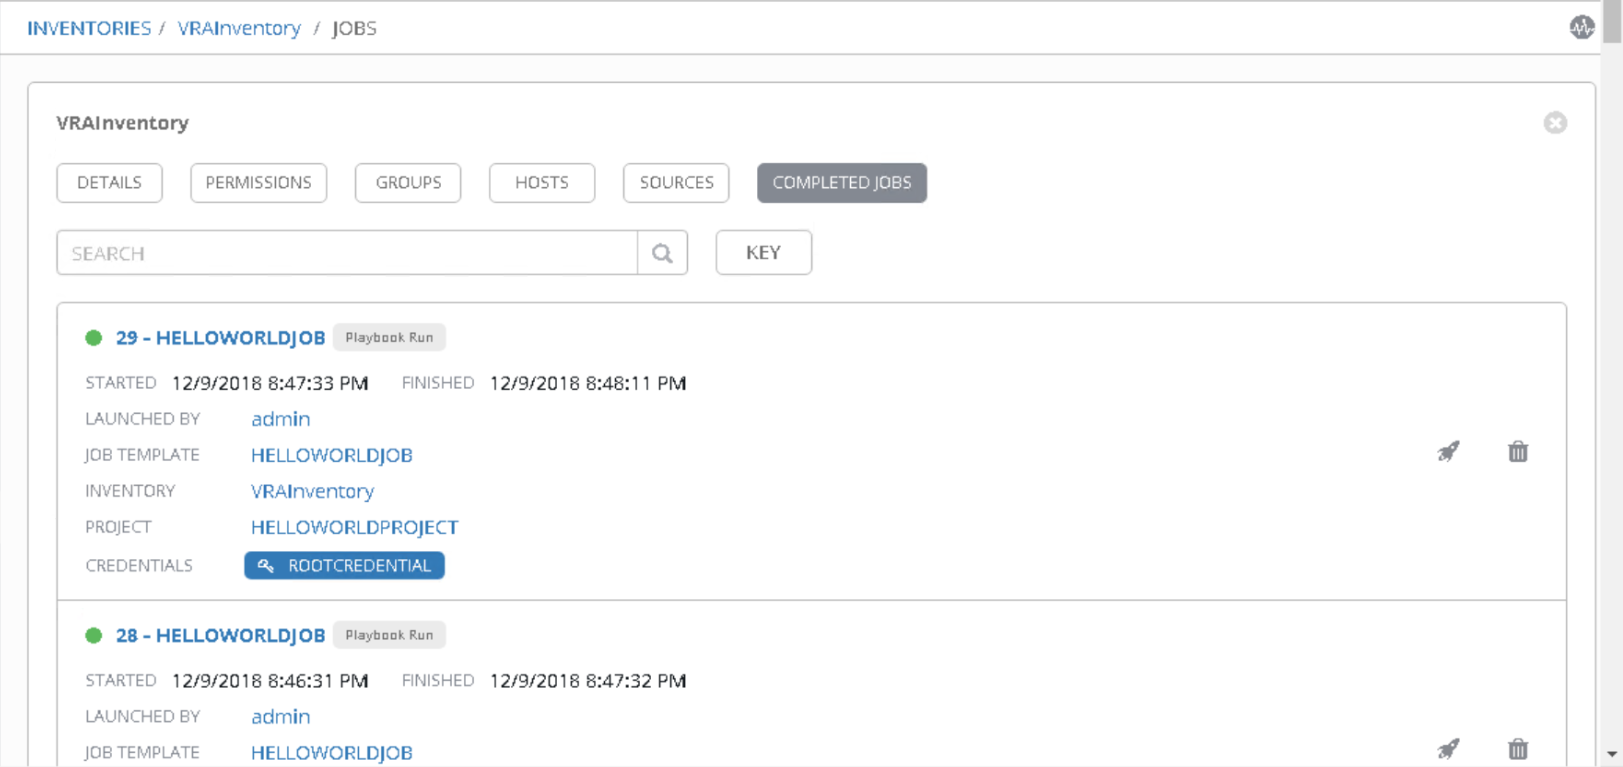
Task: Click job 28 finish time 8:47:32 PM
Action: pyautogui.click(x=588, y=680)
